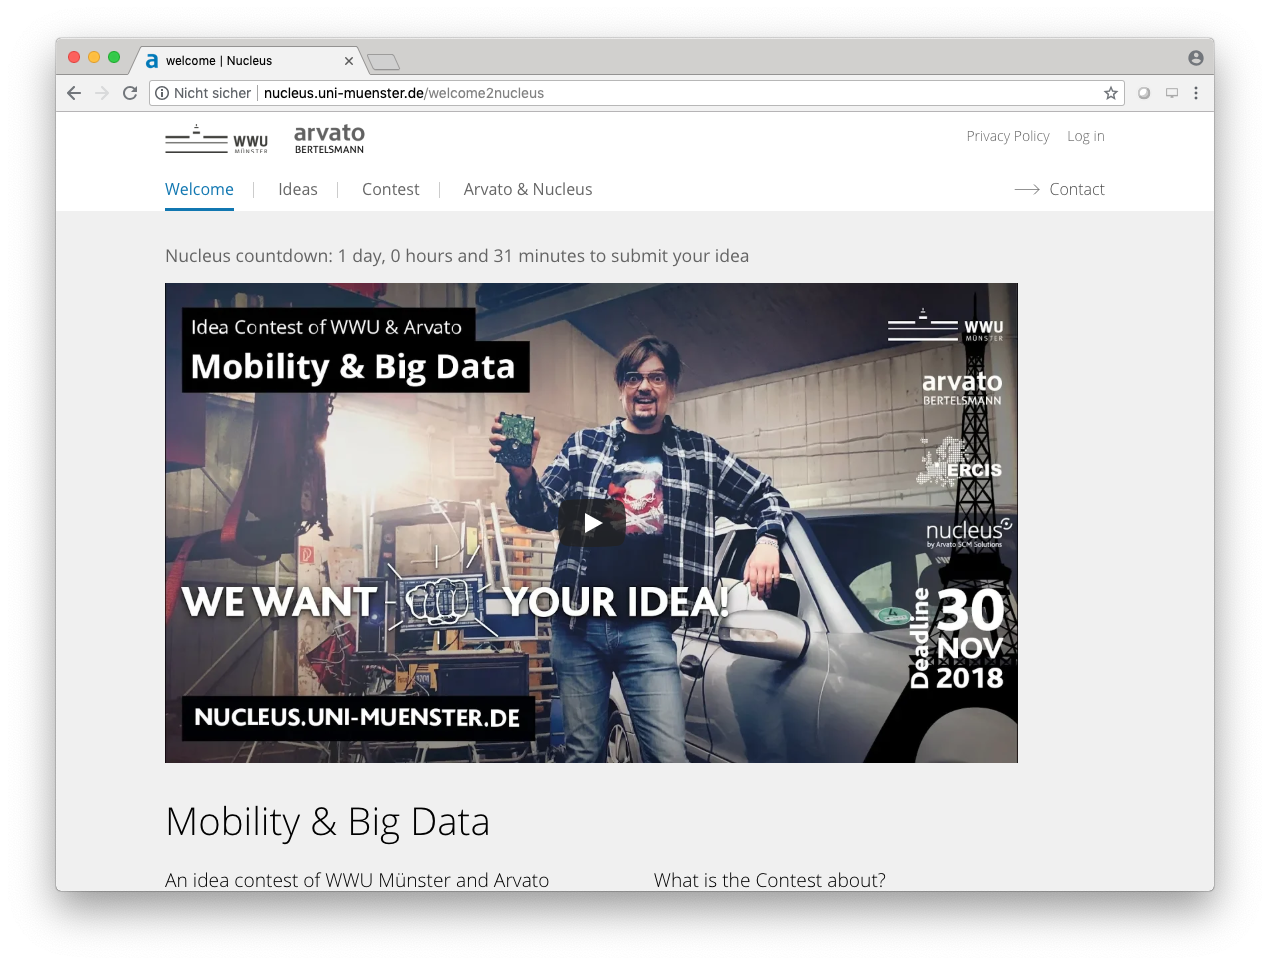The image size is (1270, 965).
Task: Click the WWU Münster logo in header
Action: [x=217, y=139]
